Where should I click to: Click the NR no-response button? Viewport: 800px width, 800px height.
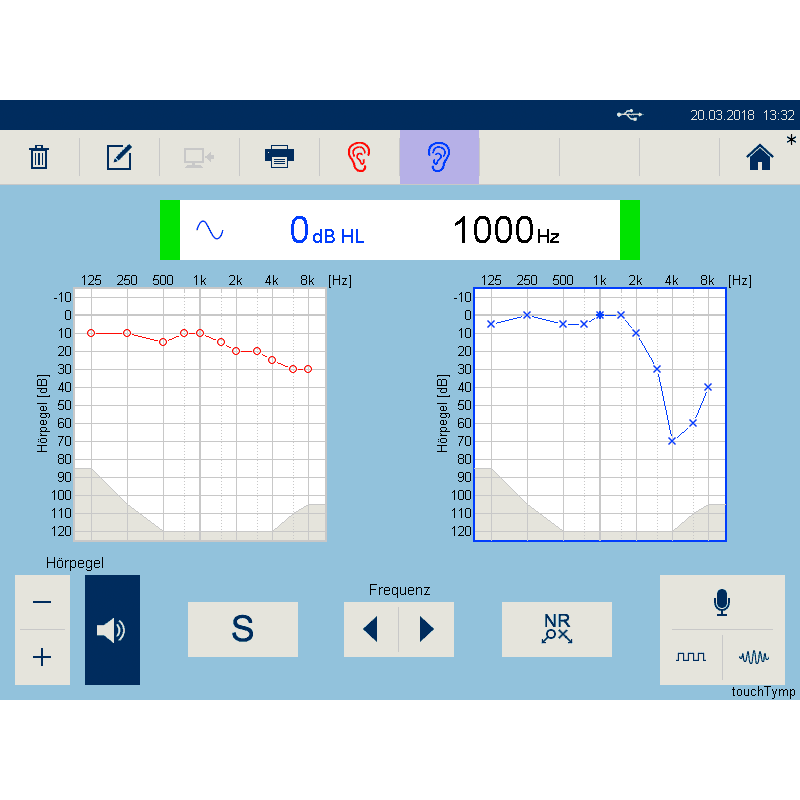pos(556,629)
